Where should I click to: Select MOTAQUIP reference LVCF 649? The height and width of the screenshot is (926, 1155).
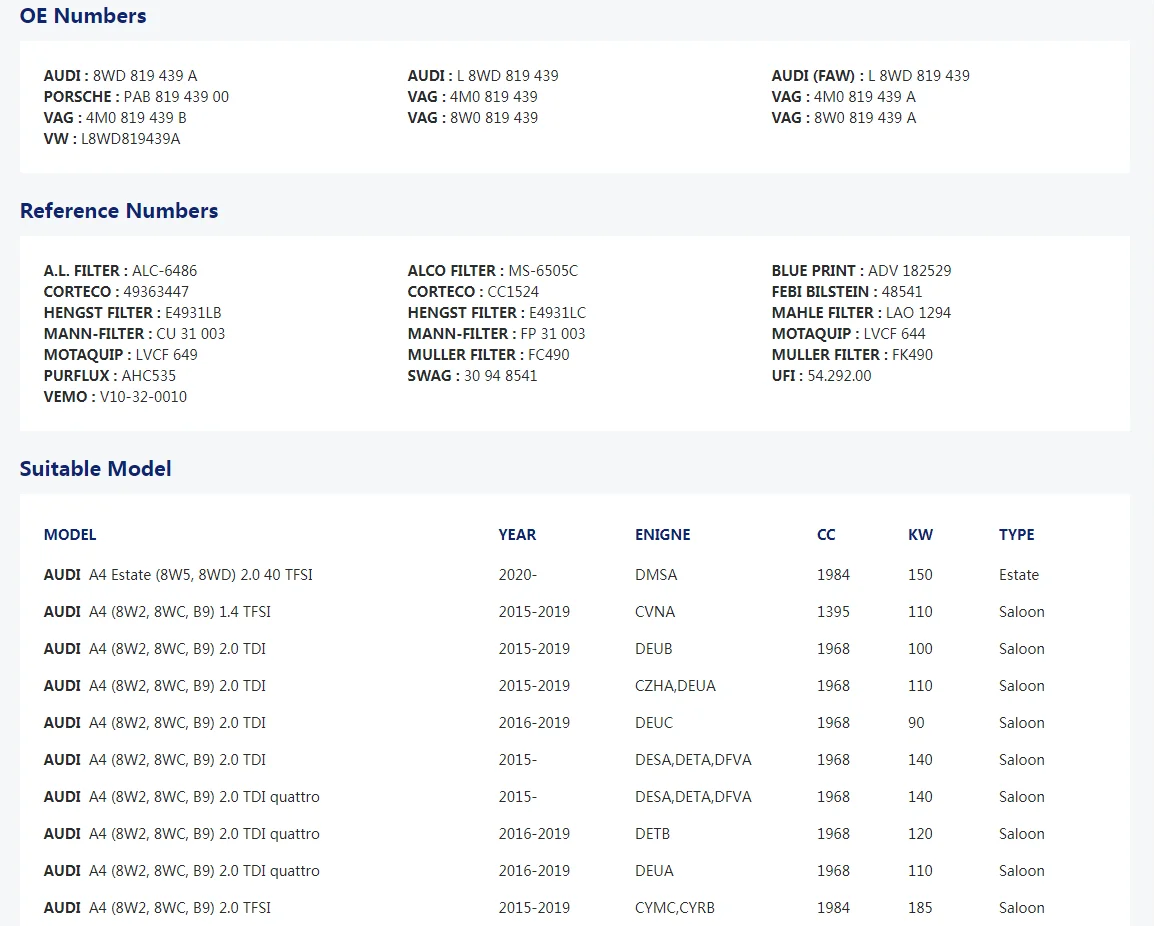tap(121, 355)
